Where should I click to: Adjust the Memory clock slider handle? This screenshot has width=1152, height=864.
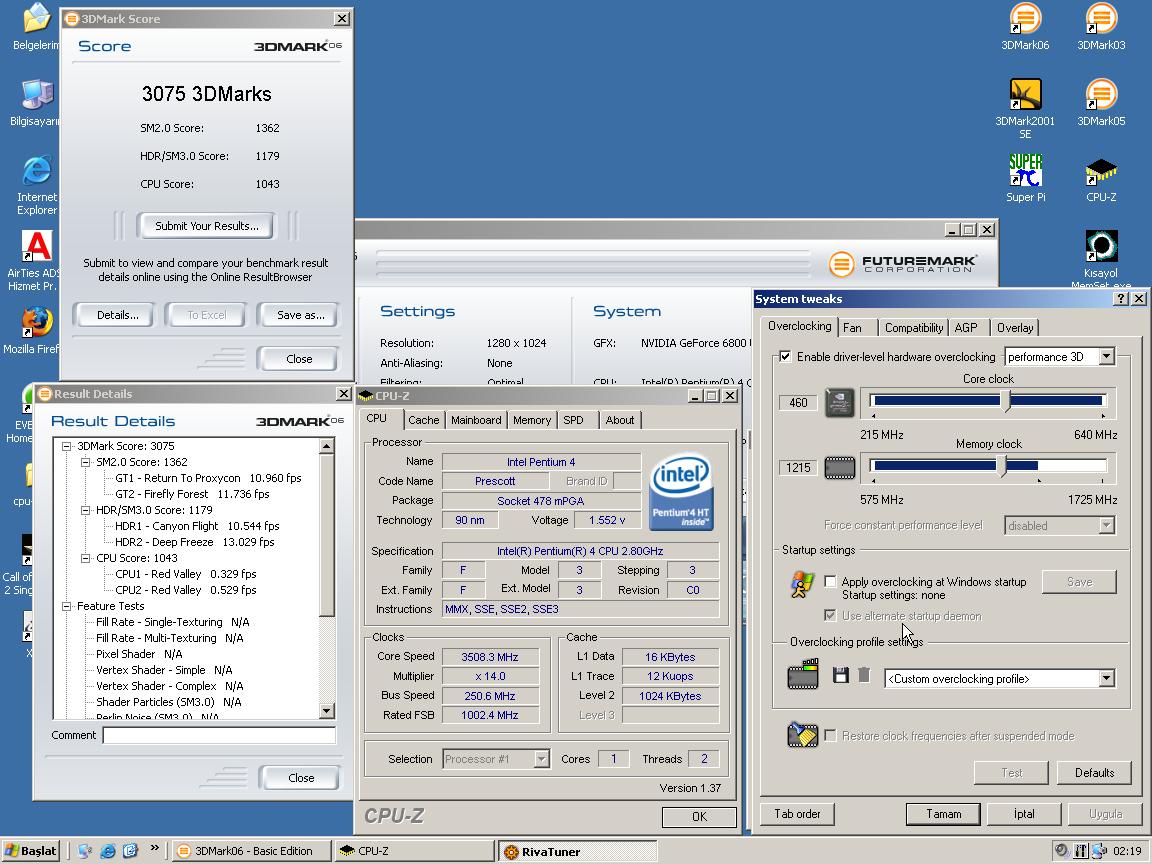click(x=1001, y=466)
